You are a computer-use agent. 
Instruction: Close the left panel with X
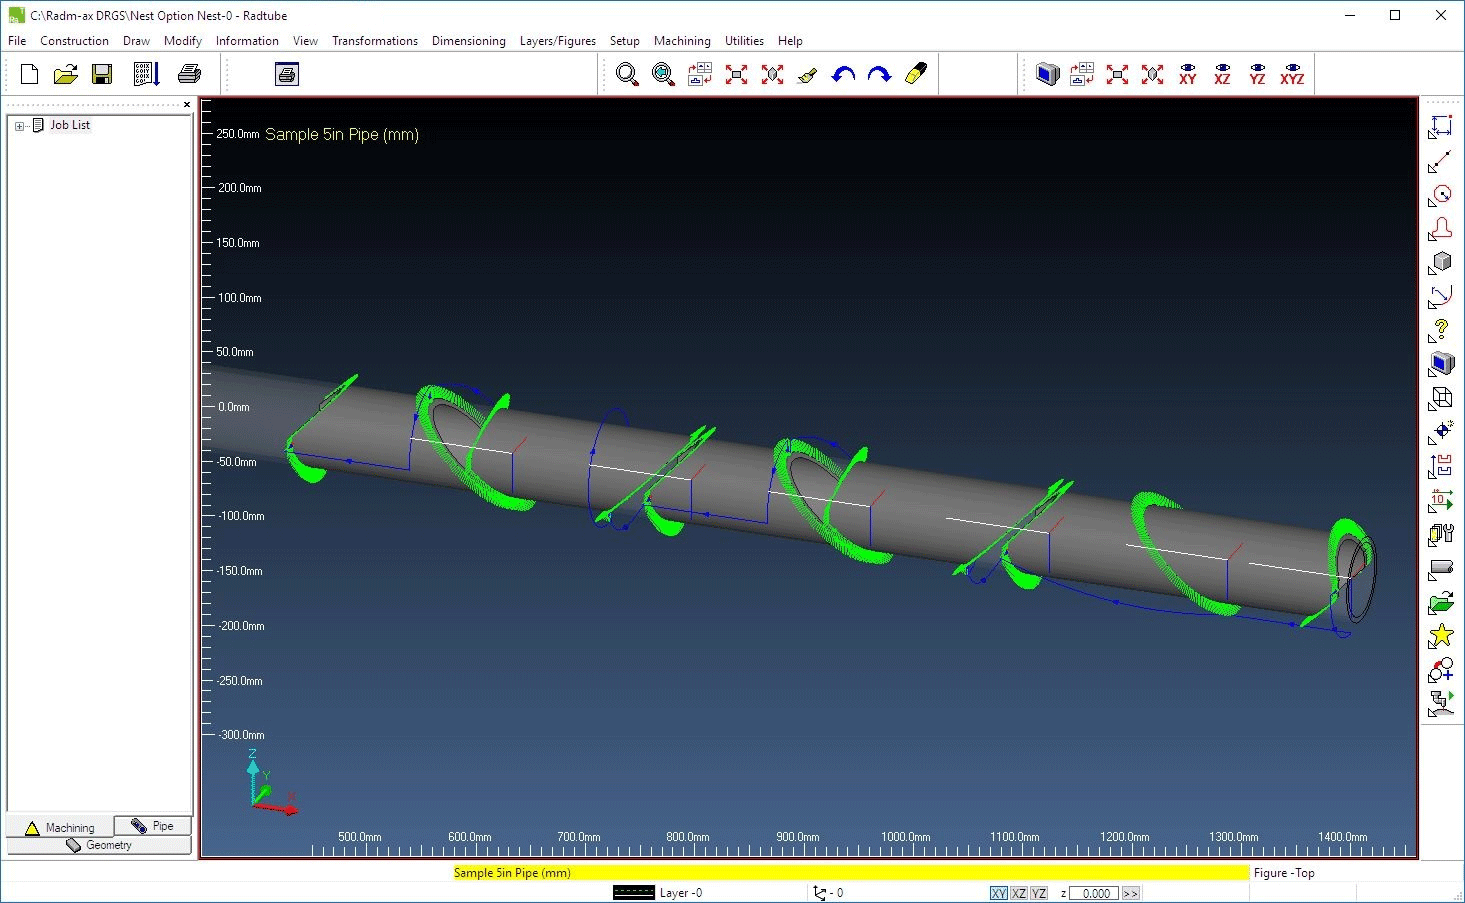187,104
